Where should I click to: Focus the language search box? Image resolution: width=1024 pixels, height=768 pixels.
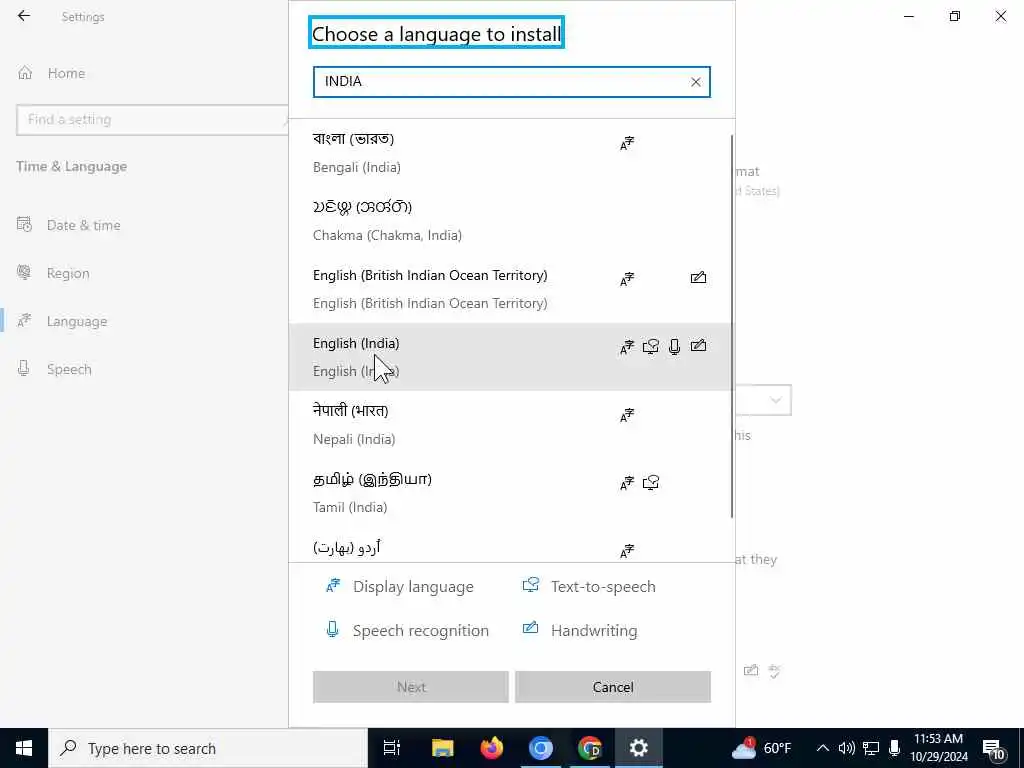point(511,82)
